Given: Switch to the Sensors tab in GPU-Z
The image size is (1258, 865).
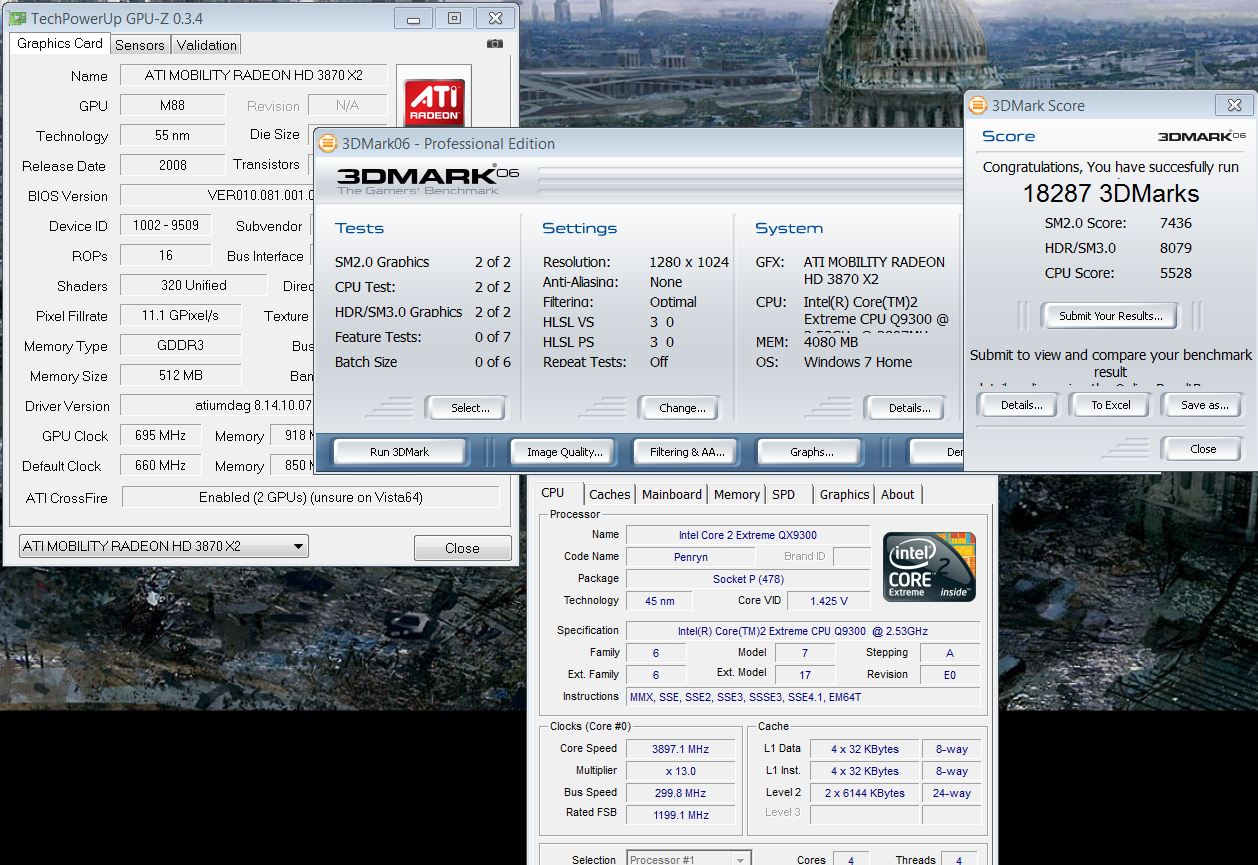Looking at the screenshot, I should coord(139,45).
